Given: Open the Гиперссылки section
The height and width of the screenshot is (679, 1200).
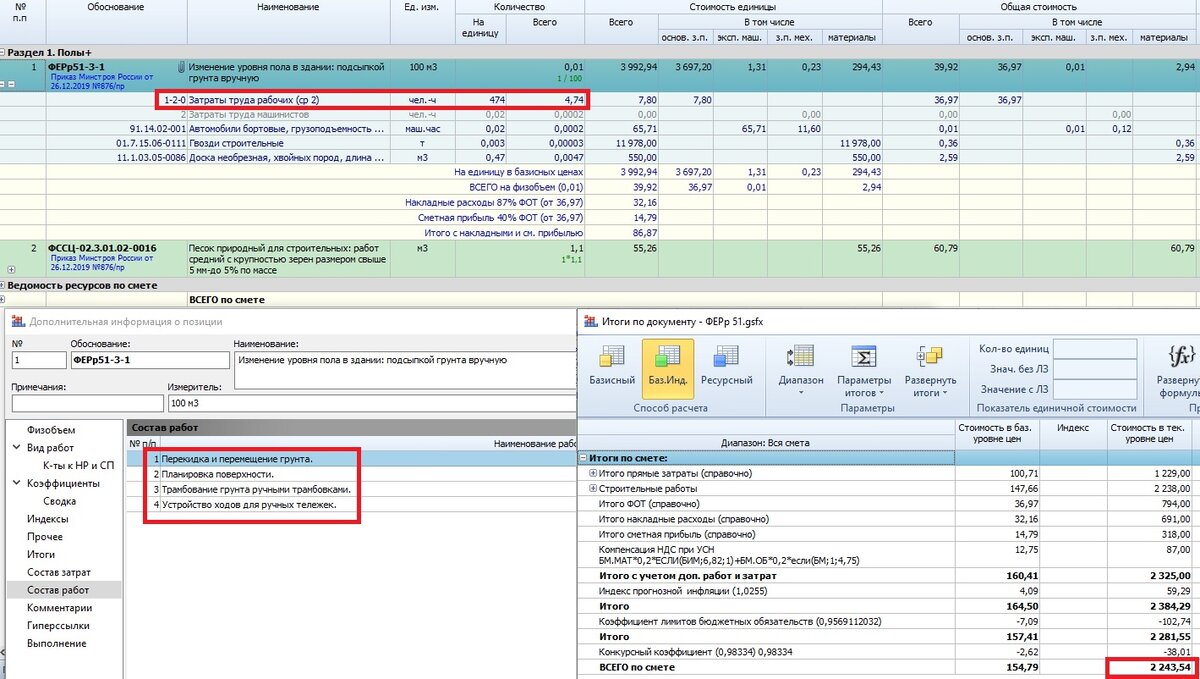Looking at the screenshot, I should 60,625.
